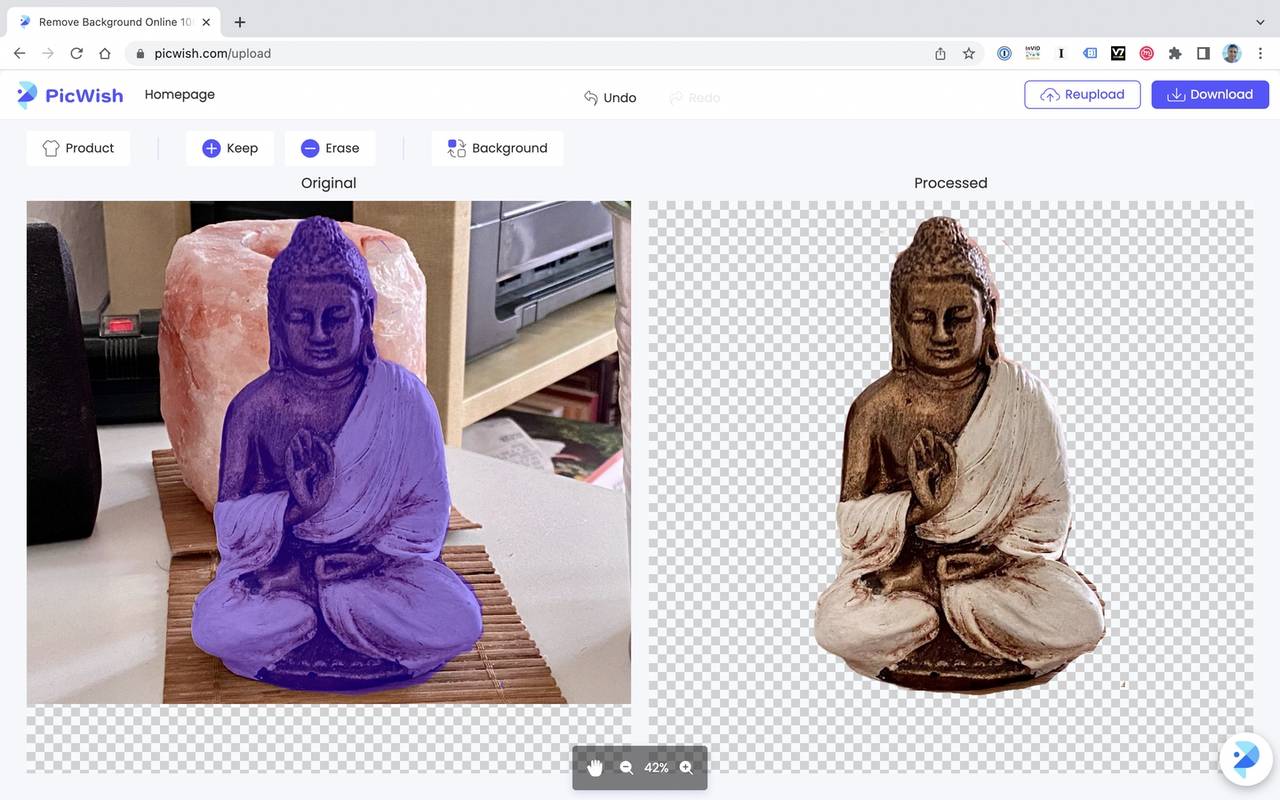The height and width of the screenshot is (800, 1280).
Task: Share this page from the address bar
Action: coord(940,54)
